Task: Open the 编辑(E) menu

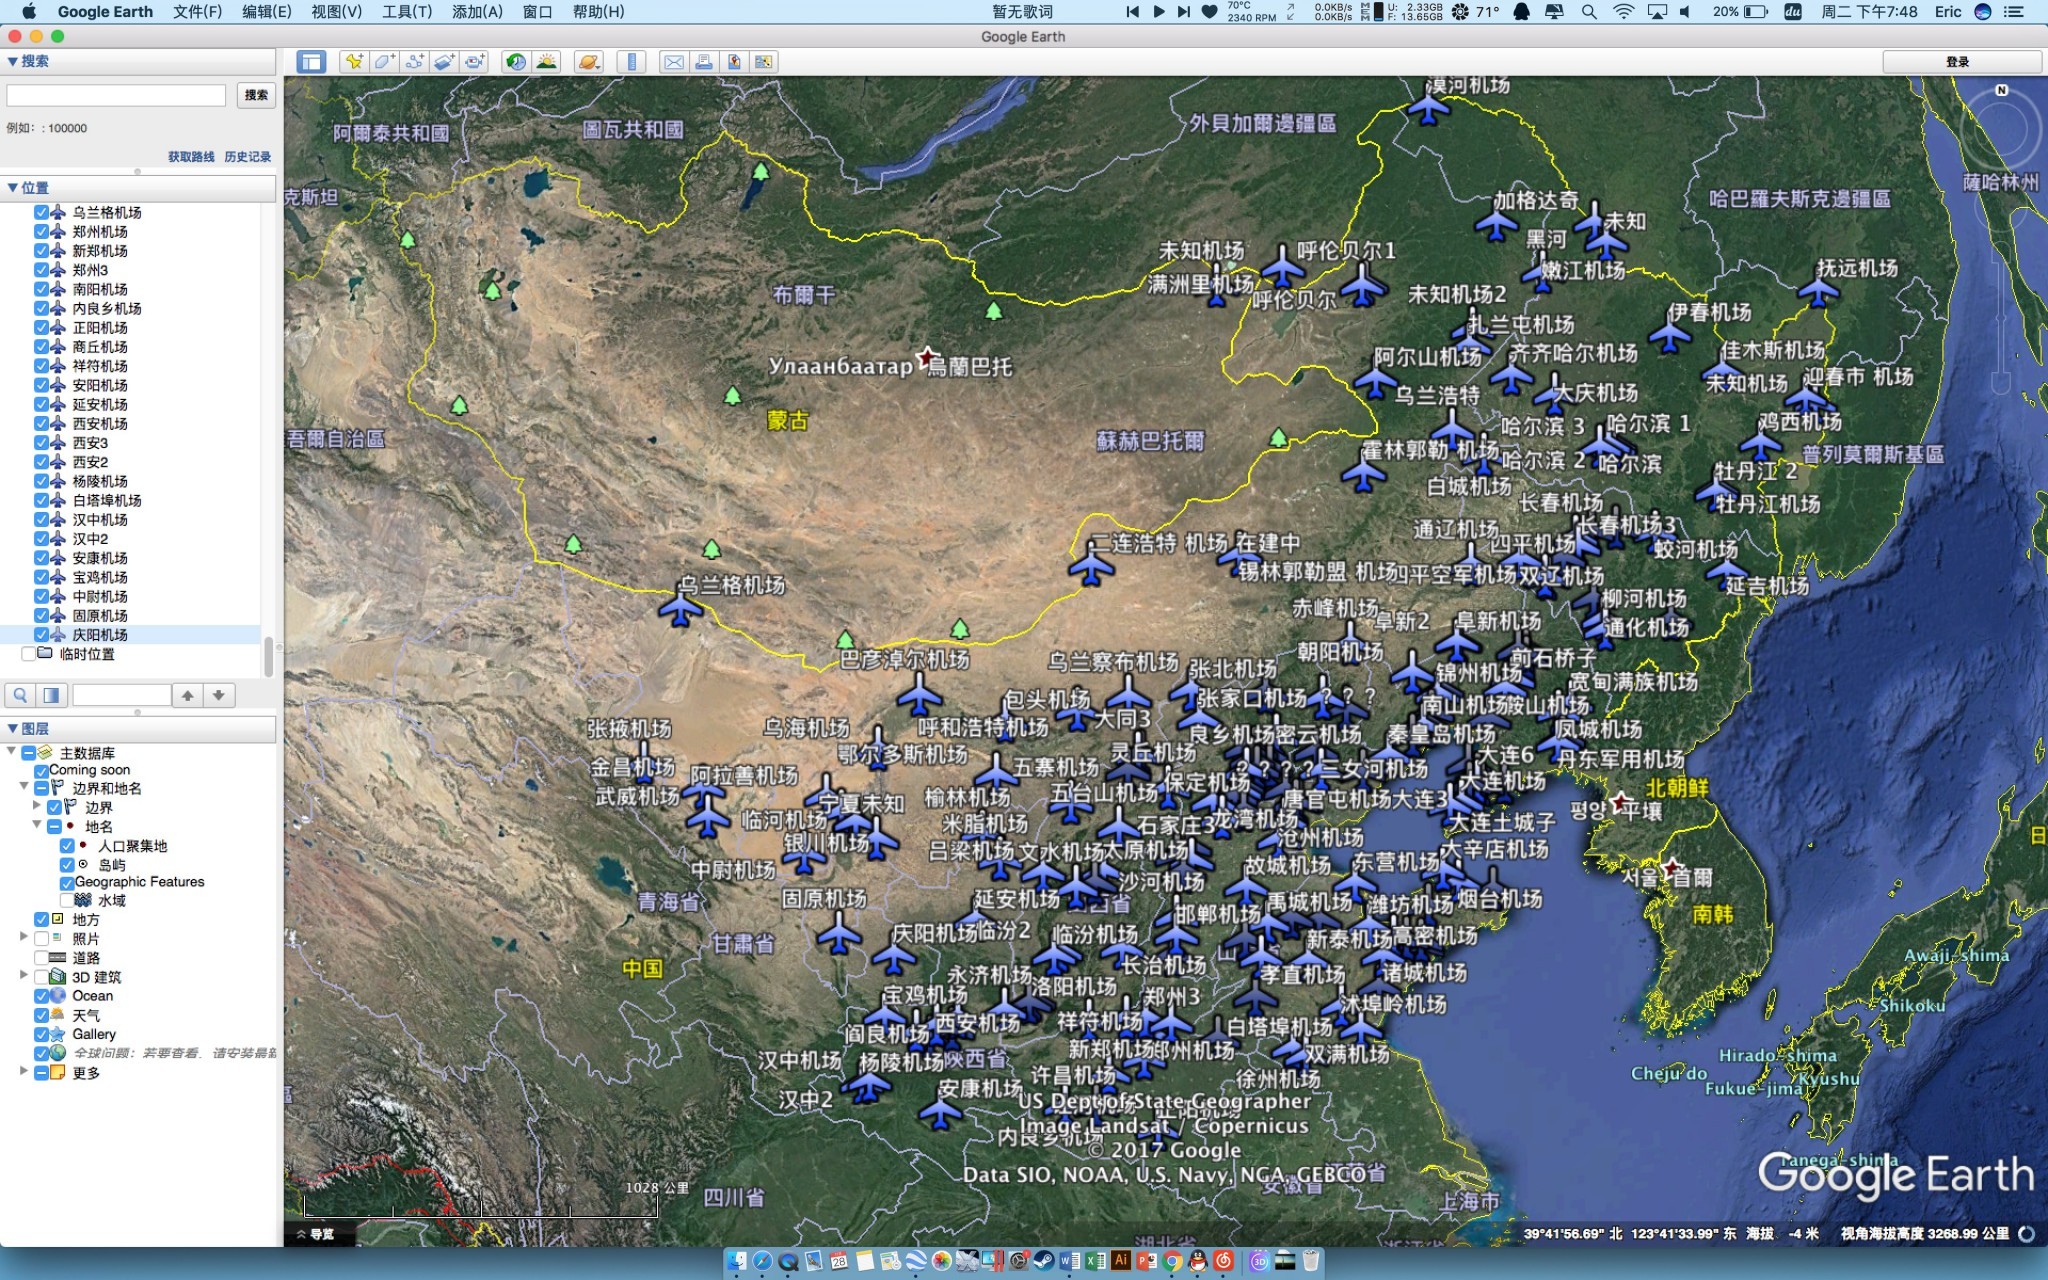Action: pos(266,12)
